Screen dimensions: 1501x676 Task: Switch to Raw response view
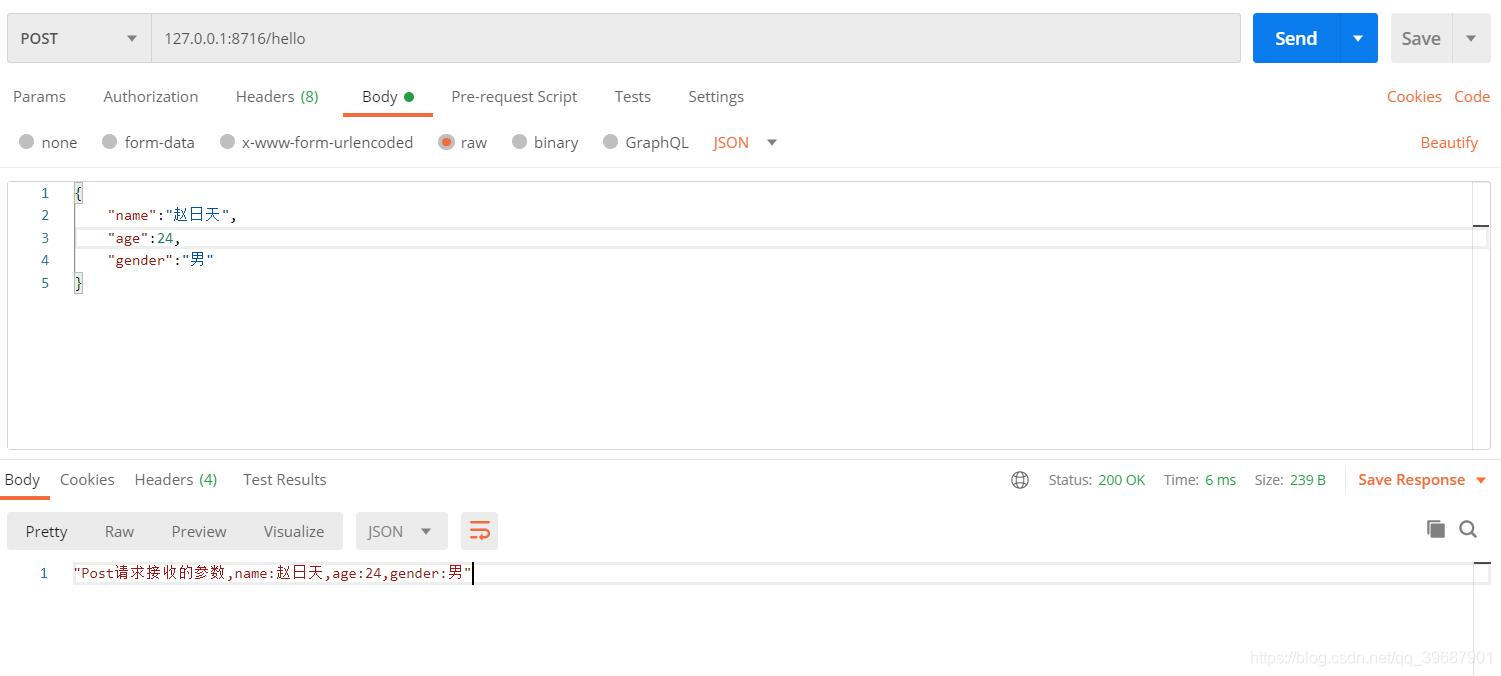tap(119, 531)
